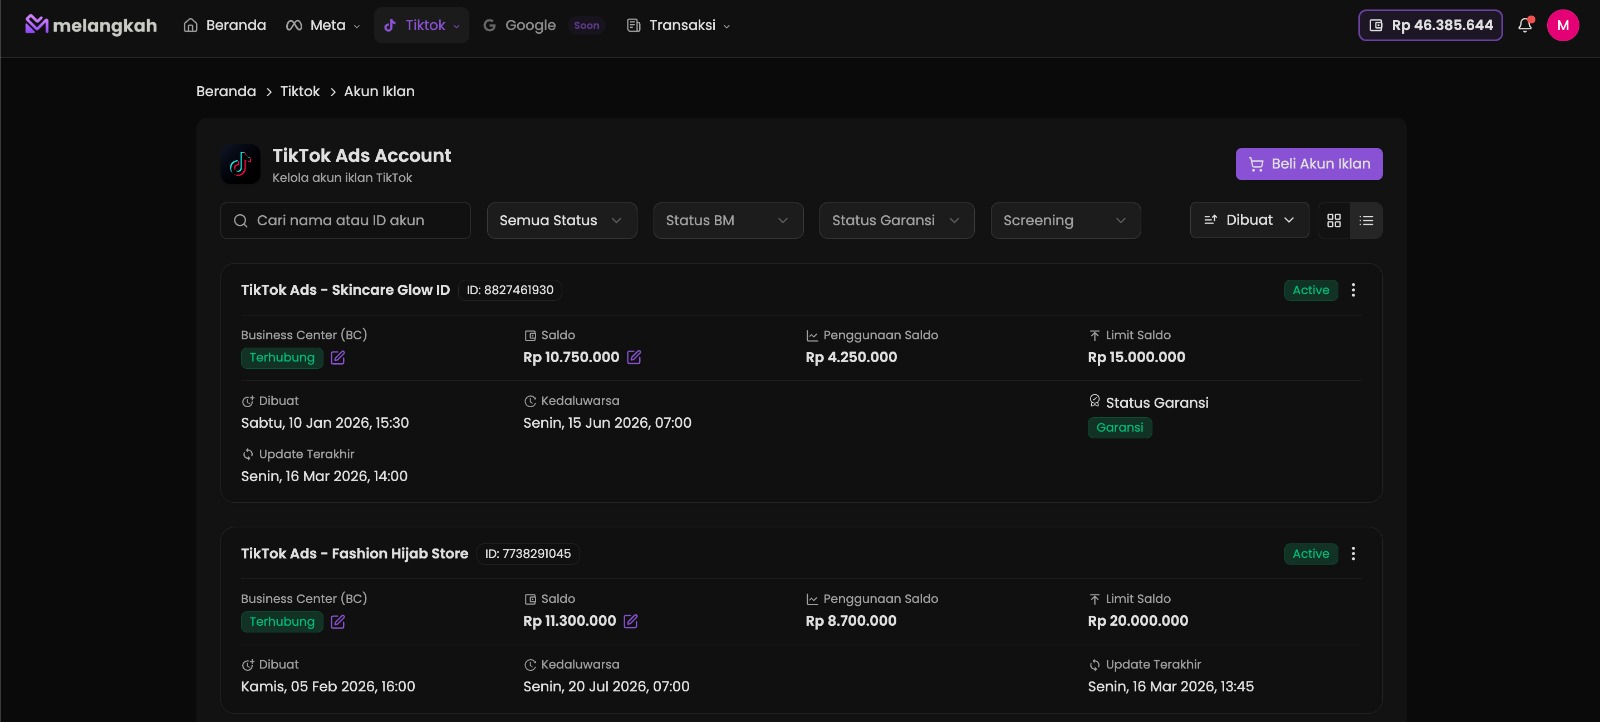Click expiry Senin, 15 Jun 2026, 07:00
This screenshot has width=1600, height=722.
point(607,423)
